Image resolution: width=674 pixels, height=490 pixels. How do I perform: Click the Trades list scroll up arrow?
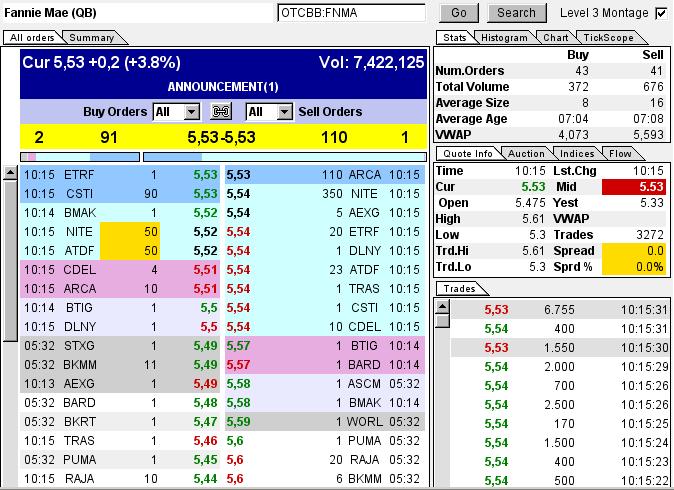coord(443,307)
